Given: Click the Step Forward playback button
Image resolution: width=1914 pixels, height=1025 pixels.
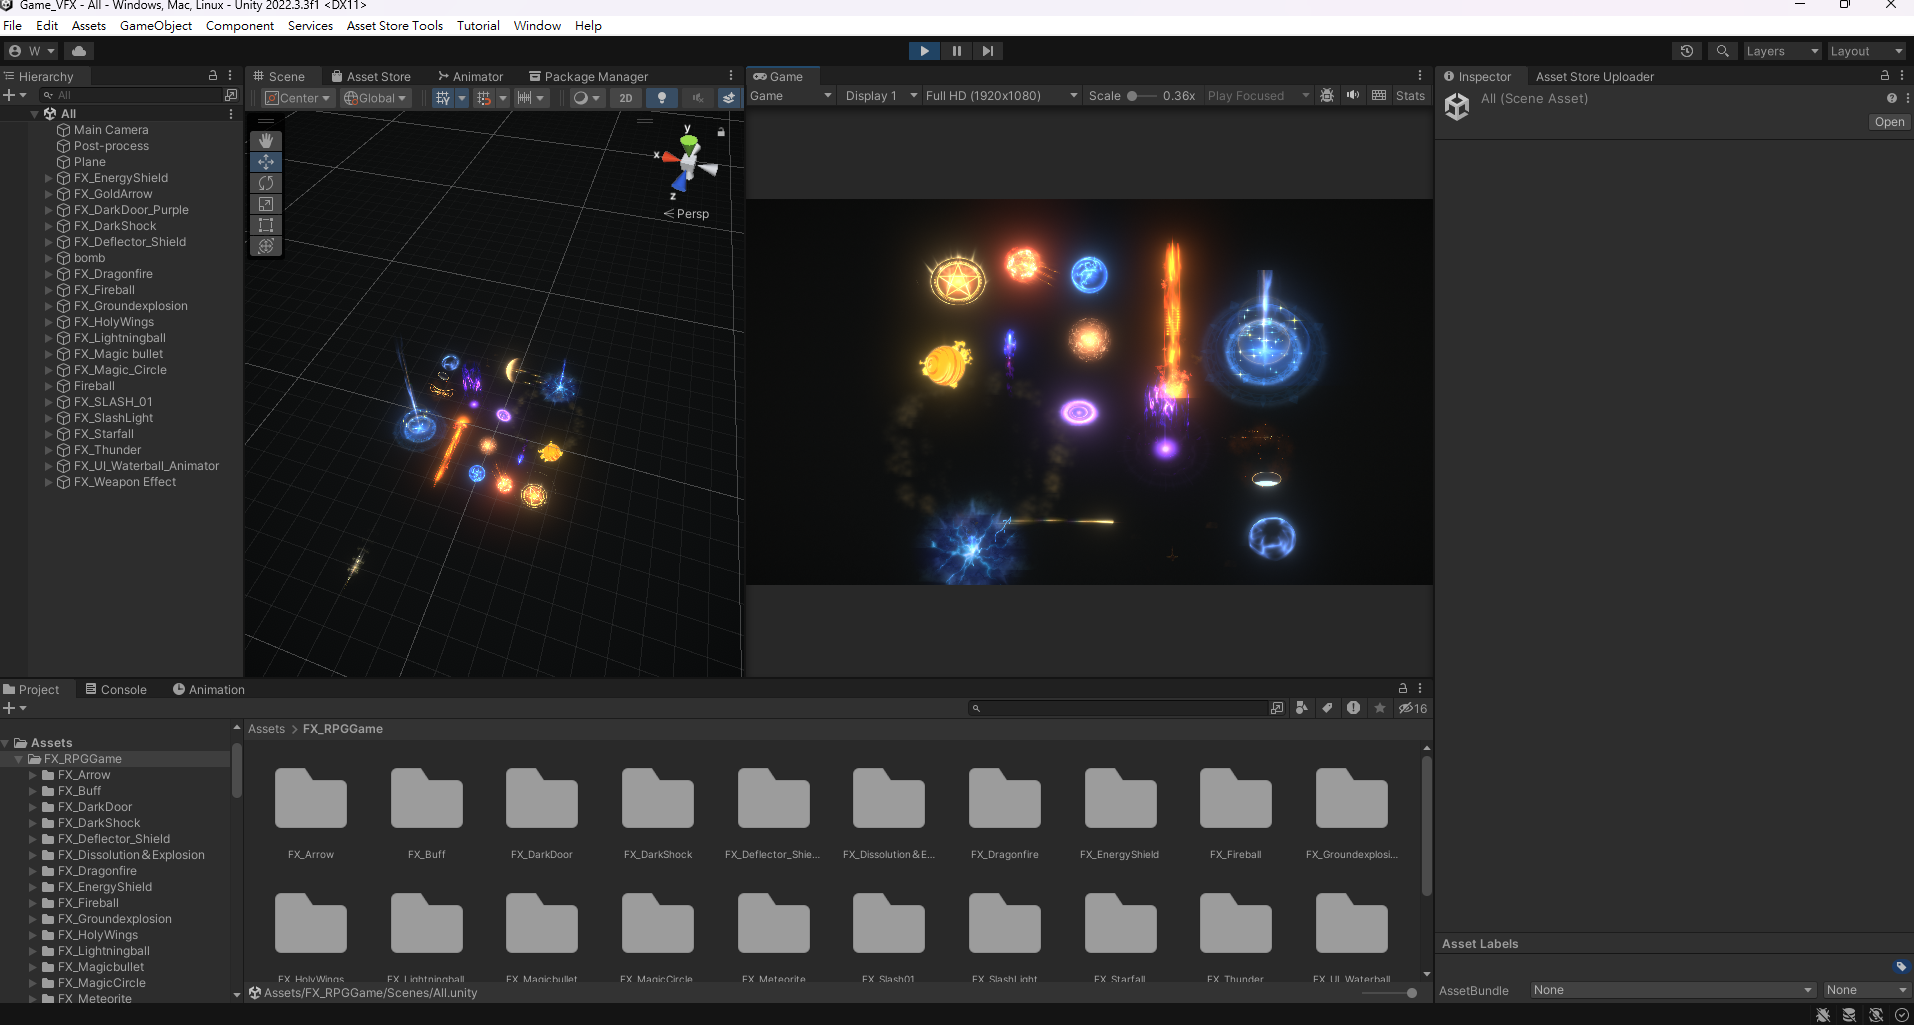Looking at the screenshot, I should 989,50.
